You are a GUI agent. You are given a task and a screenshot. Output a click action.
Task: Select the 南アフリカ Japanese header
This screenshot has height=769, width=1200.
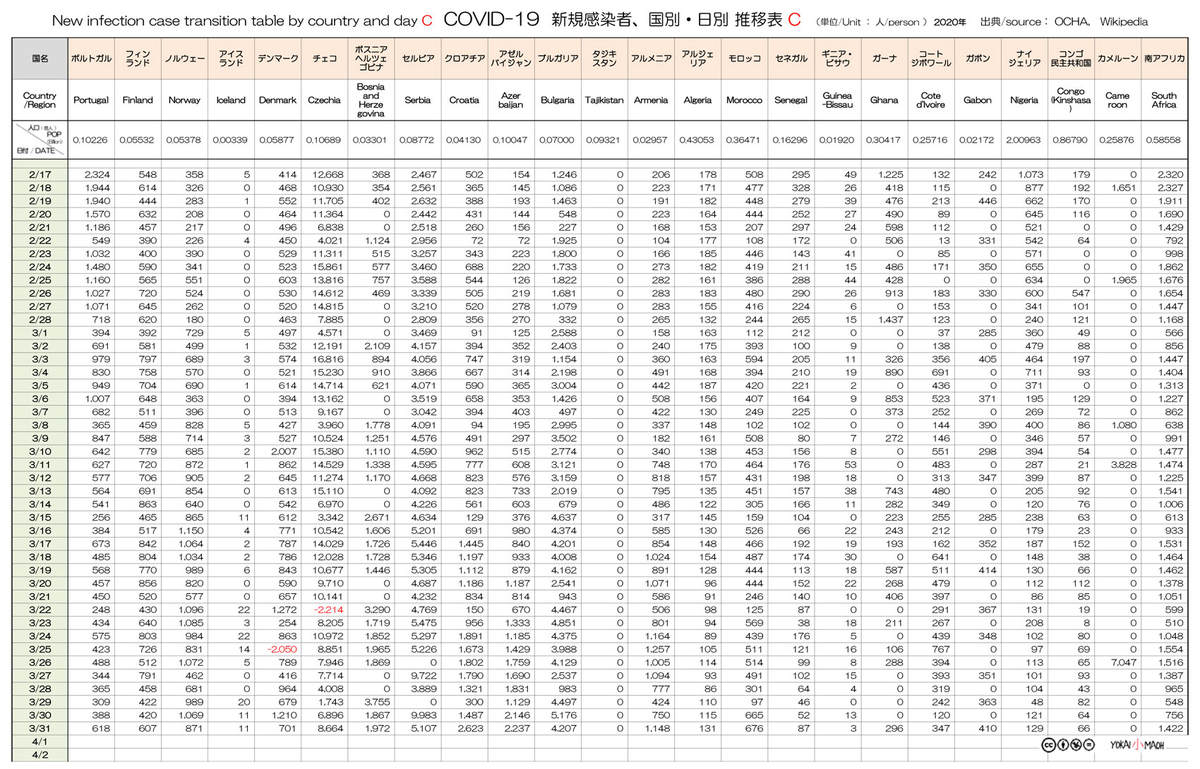[x=1163, y=59]
